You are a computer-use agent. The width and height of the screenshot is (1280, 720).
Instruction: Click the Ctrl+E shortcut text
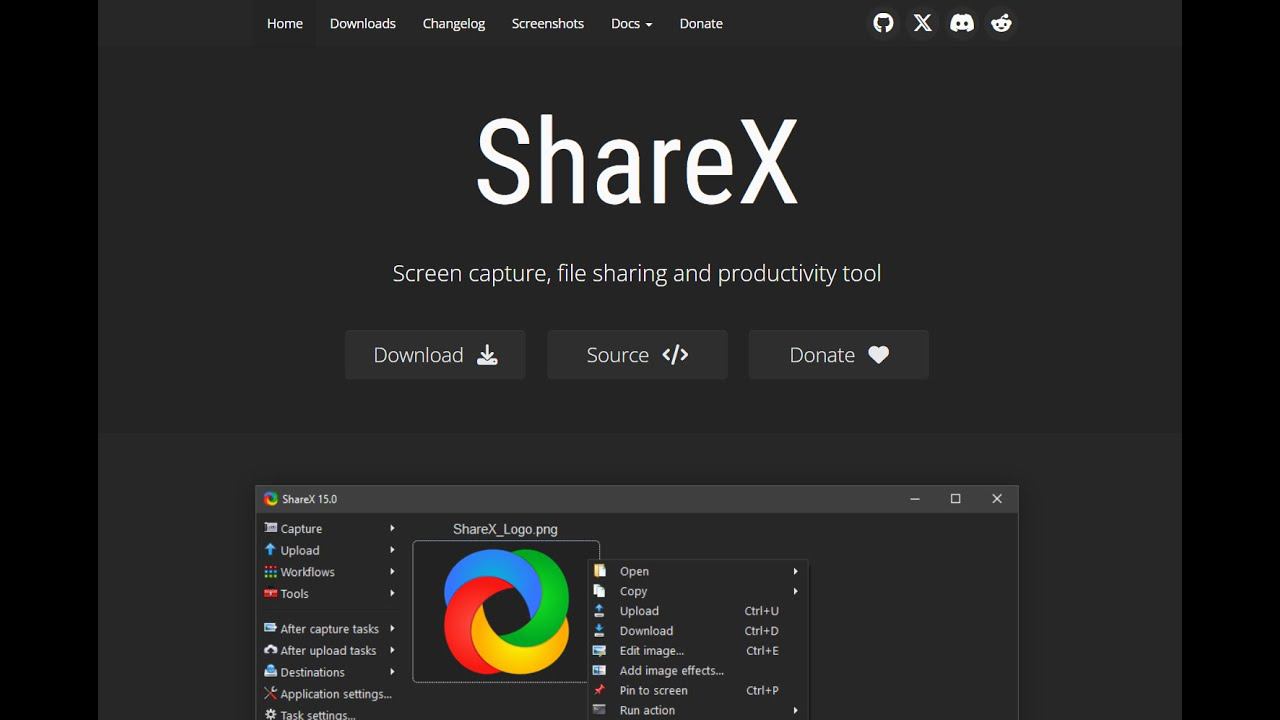click(762, 651)
